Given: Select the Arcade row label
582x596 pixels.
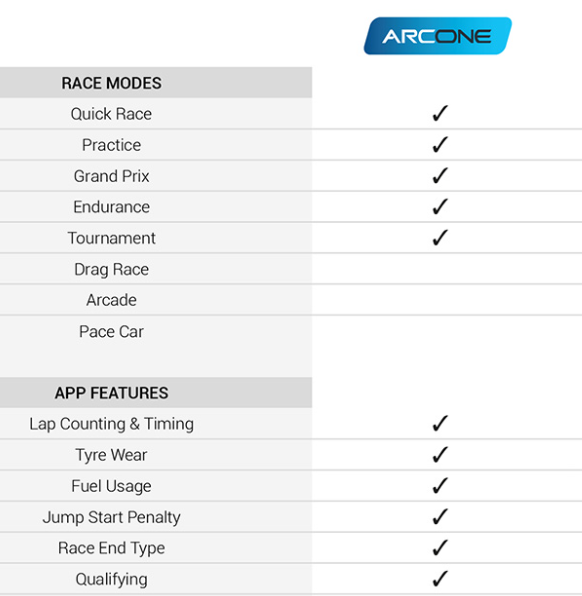Looking at the screenshot, I should tap(111, 300).
